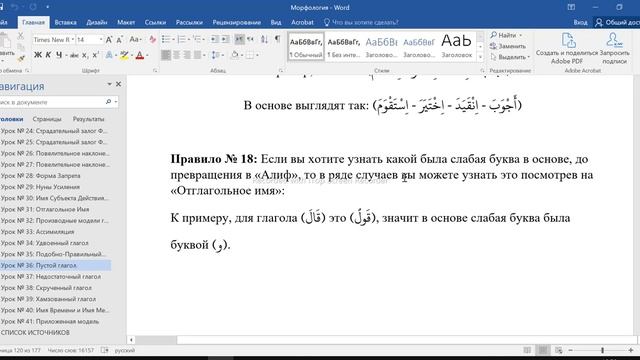Close the Navigation pane
Screen dimensions: 640x360
[118, 84]
